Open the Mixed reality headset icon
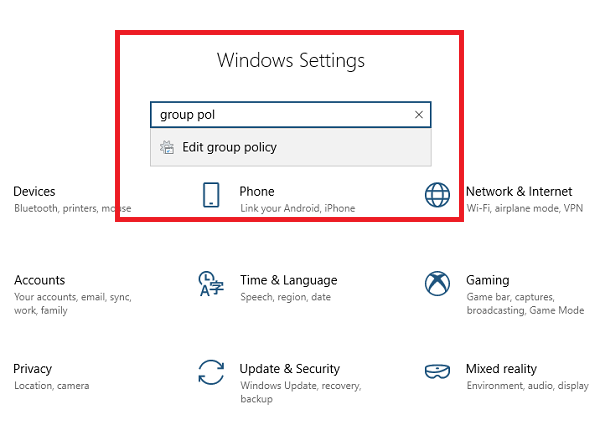 click(437, 372)
